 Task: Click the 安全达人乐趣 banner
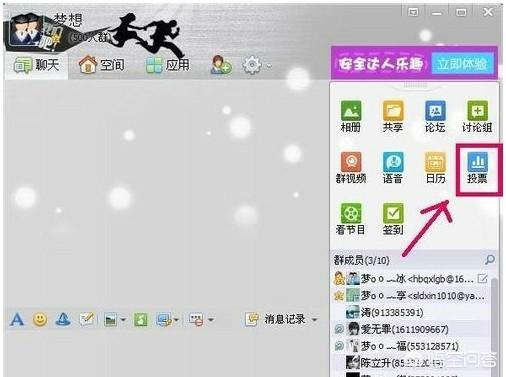(381, 63)
